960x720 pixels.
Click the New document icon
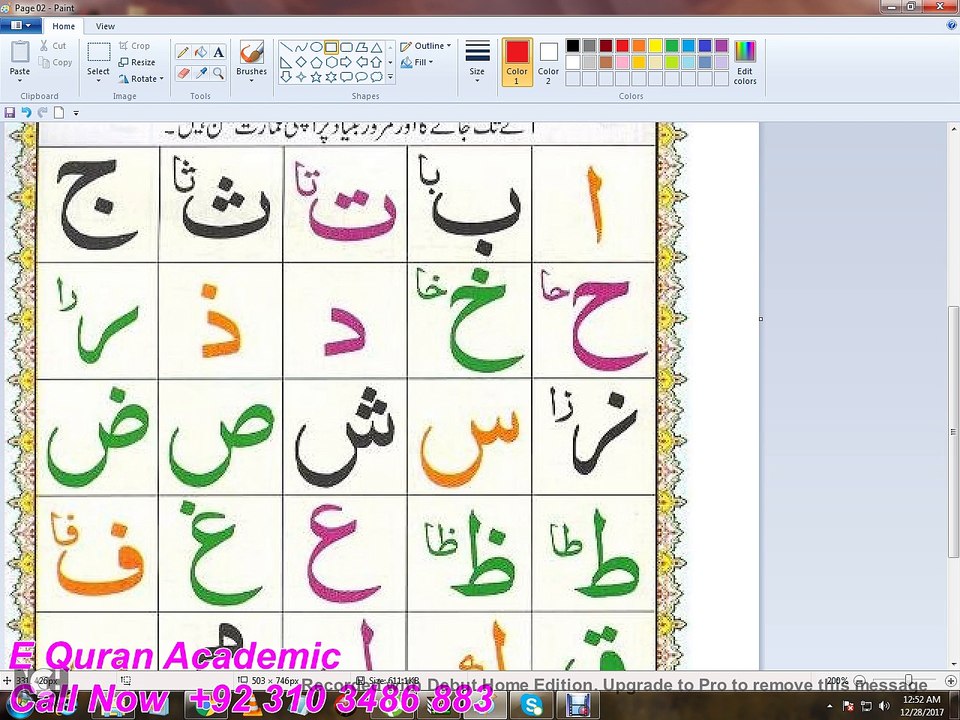click(59, 113)
